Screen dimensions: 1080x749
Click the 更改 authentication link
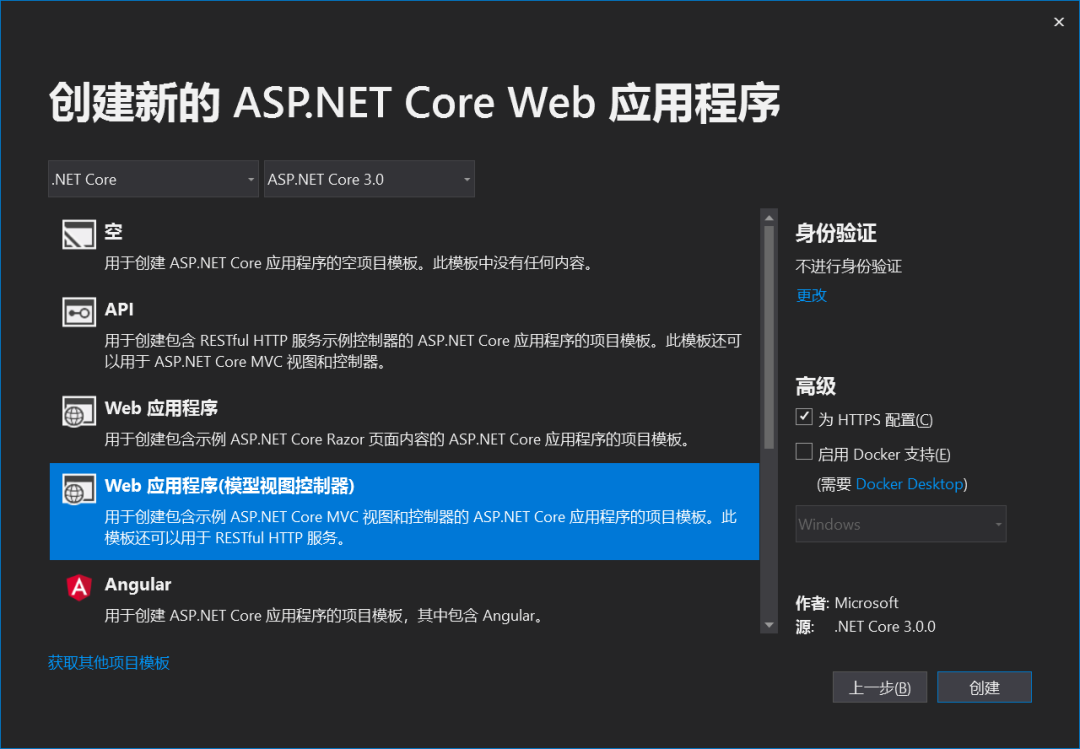(811, 296)
